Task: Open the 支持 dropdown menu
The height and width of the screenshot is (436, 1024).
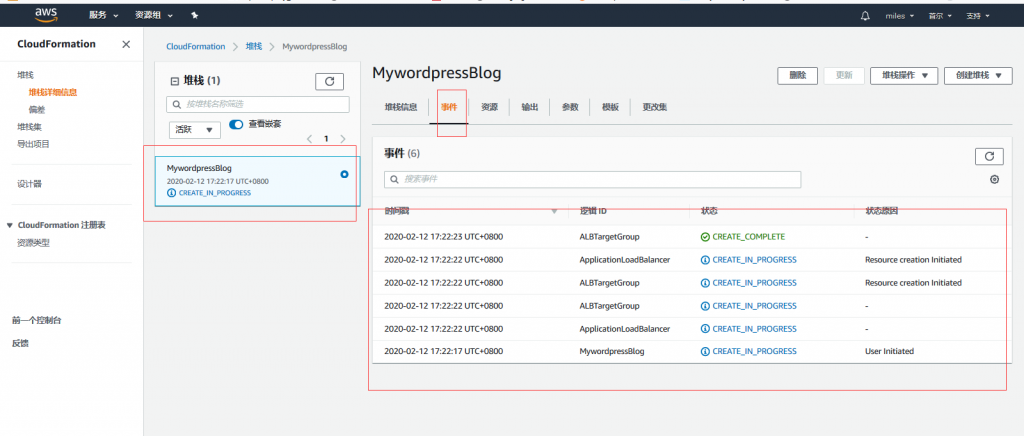Action: [x=978, y=16]
